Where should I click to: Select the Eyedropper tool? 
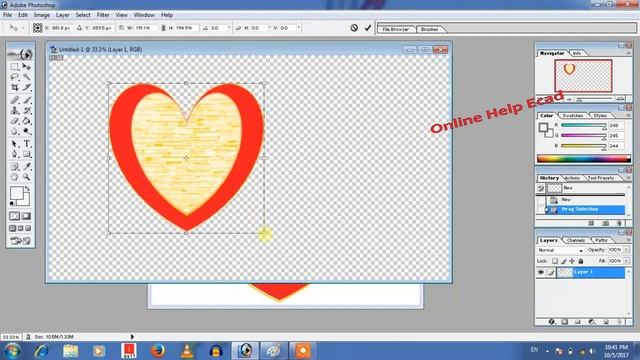click(x=27, y=167)
